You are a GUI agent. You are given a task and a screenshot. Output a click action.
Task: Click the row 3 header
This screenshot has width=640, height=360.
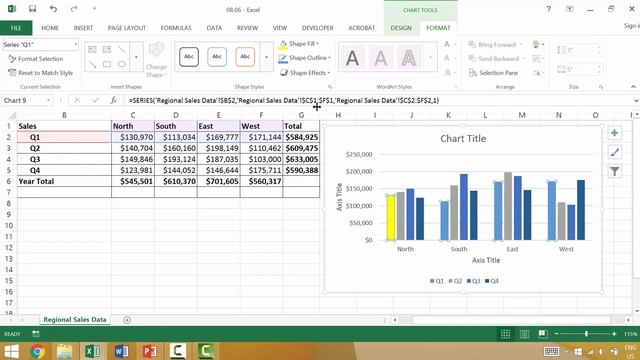click(8, 148)
